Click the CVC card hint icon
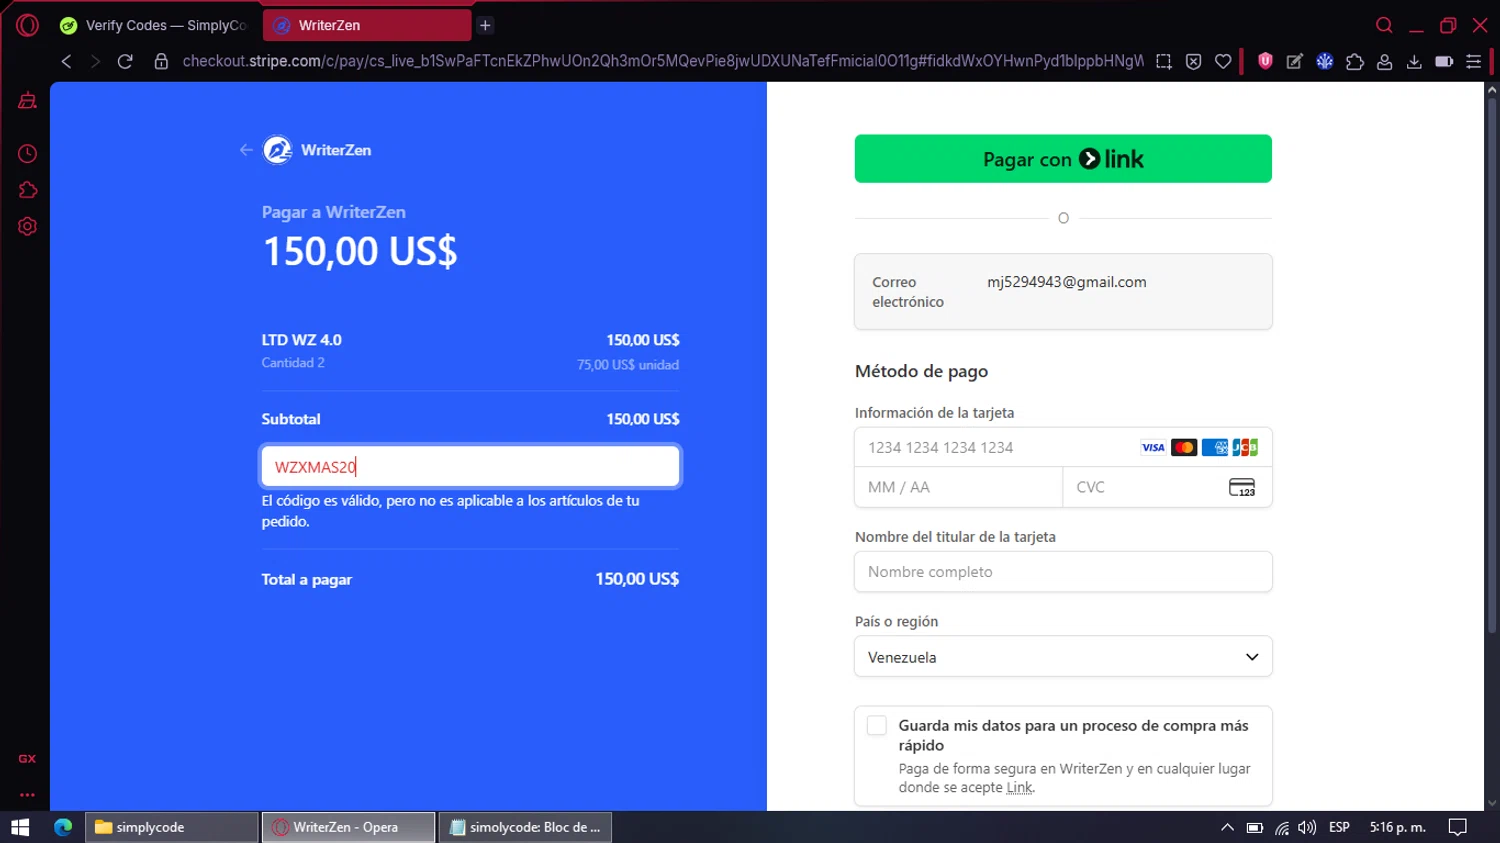 [x=1242, y=487]
